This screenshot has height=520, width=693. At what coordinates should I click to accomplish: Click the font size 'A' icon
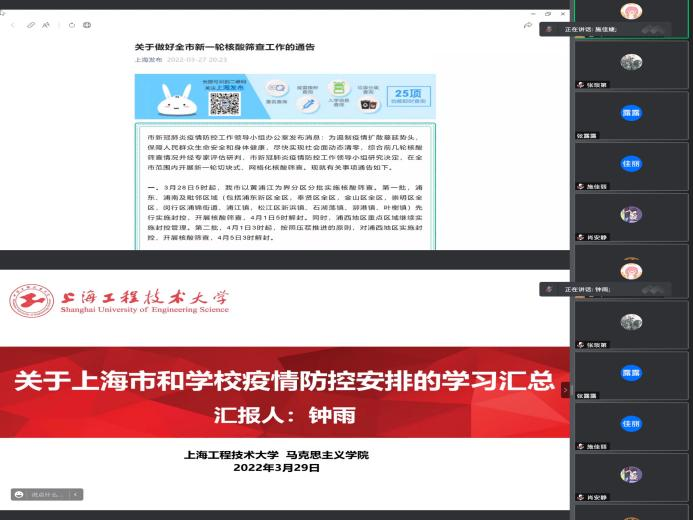click(x=46, y=25)
